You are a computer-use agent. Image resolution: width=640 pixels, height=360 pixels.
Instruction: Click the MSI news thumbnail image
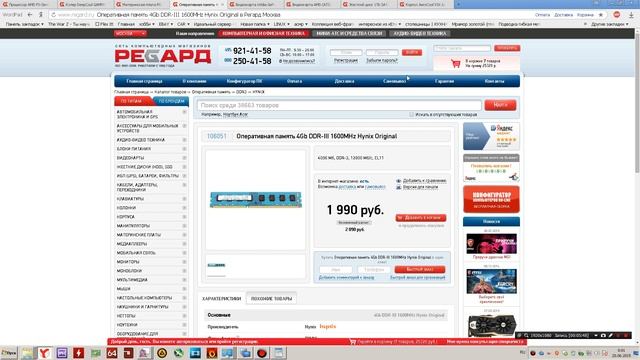[491, 244]
